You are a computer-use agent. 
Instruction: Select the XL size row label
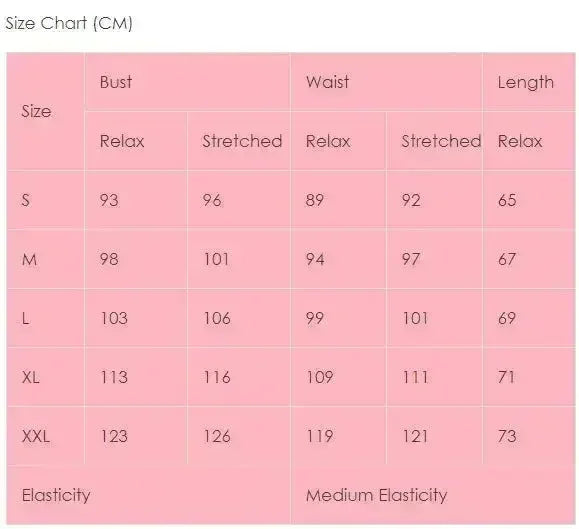click(x=31, y=377)
